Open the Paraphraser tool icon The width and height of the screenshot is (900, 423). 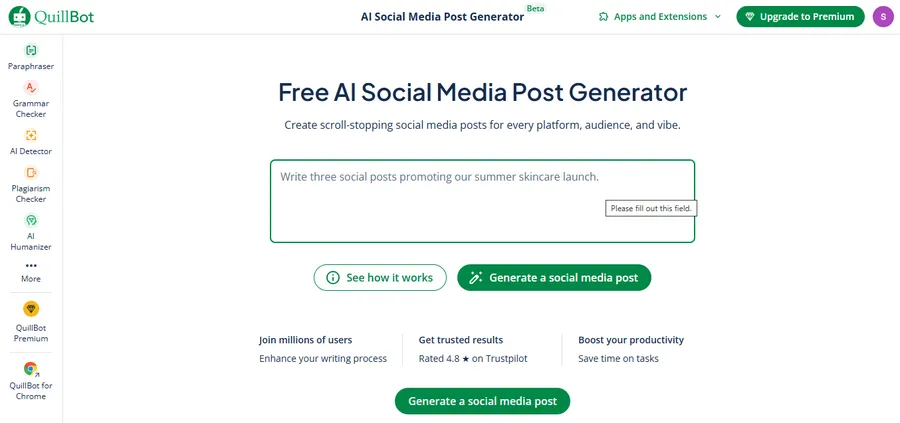[31, 50]
